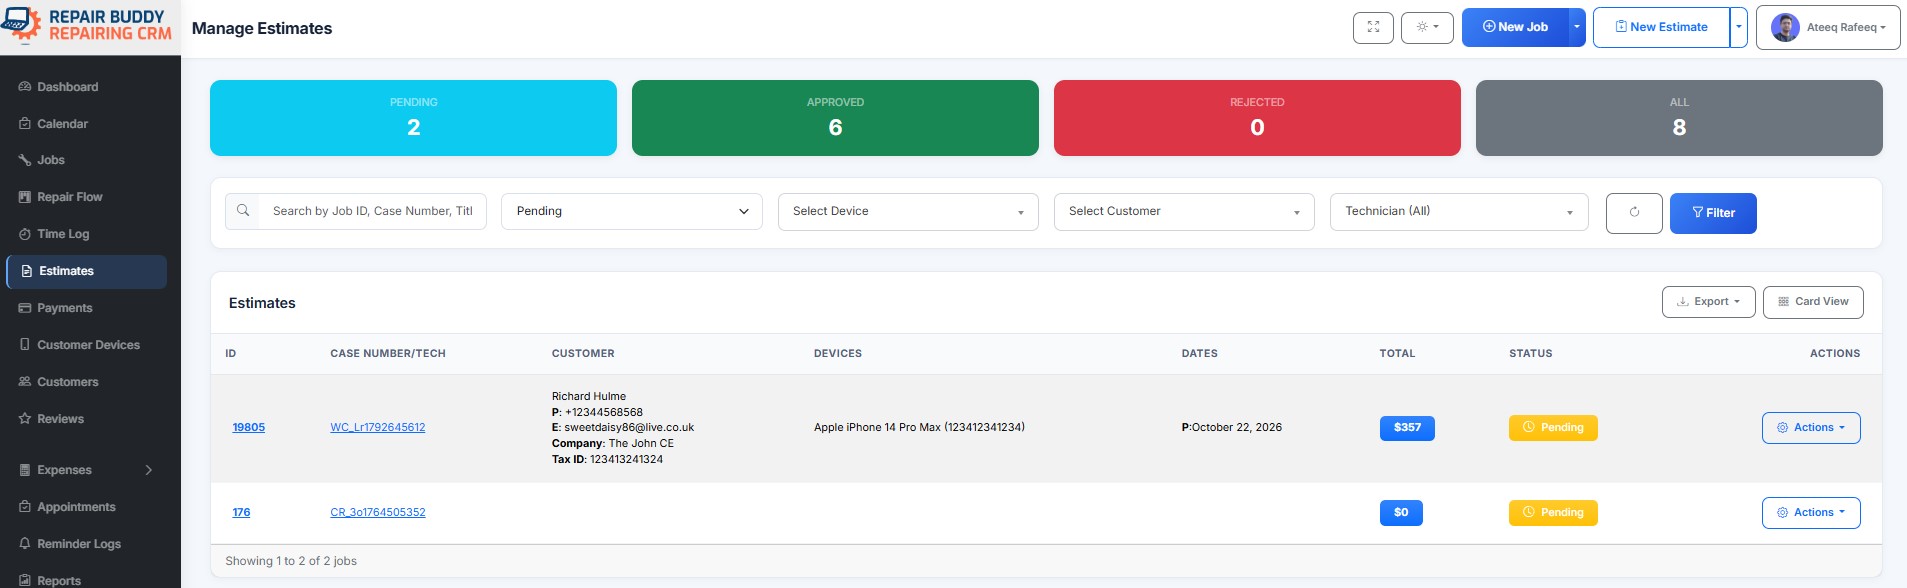
Task: Click the $357 total badge
Action: point(1407,428)
